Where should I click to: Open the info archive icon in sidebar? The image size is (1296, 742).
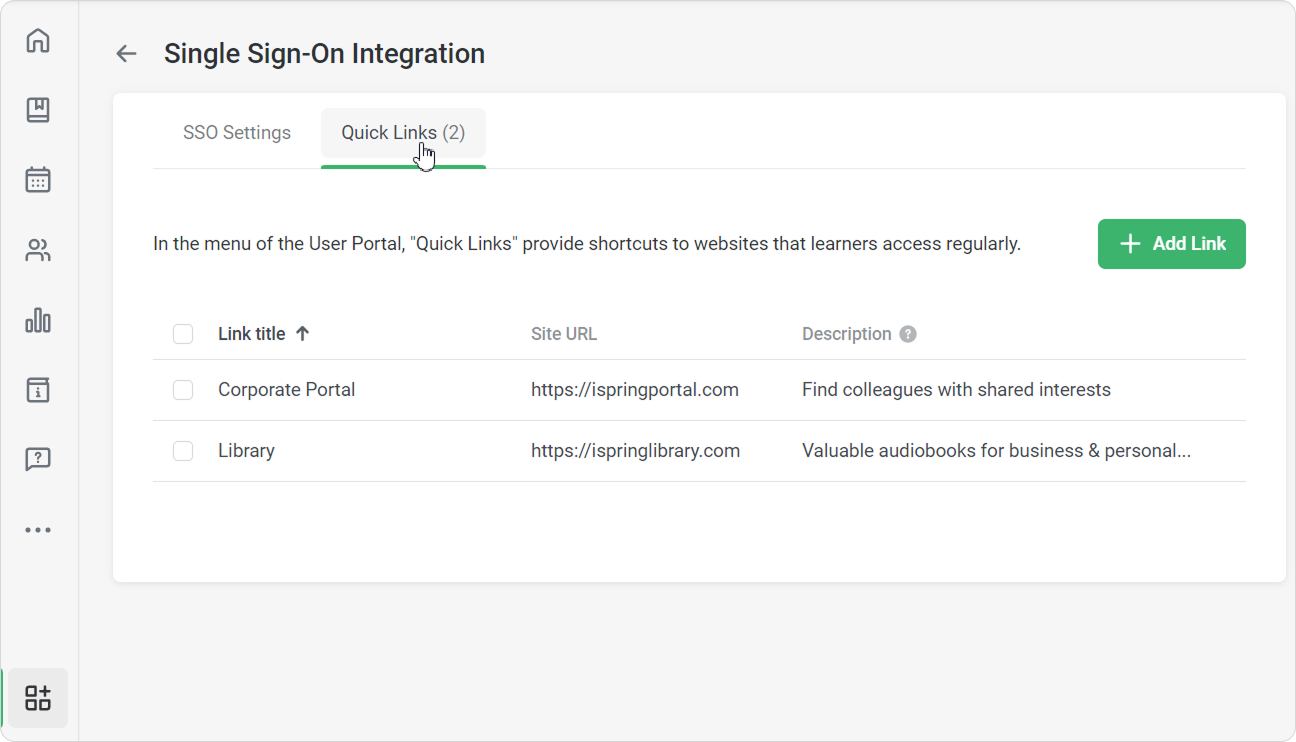coord(38,390)
